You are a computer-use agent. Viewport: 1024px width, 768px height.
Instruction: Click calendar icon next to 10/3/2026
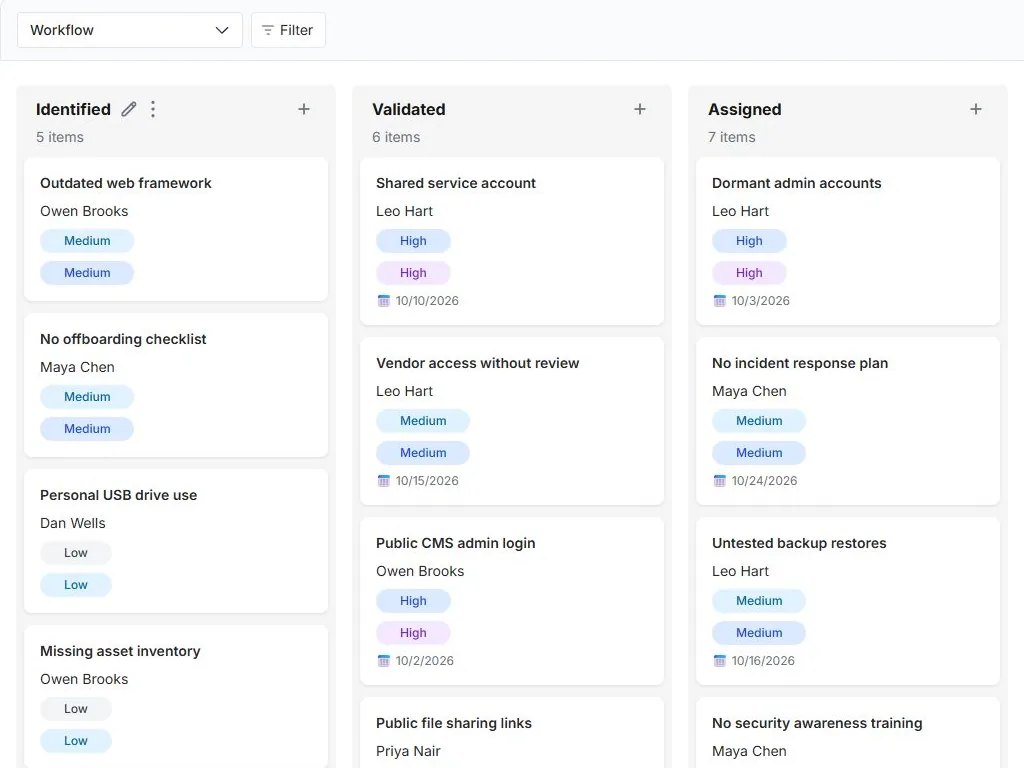[x=720, y=300]
